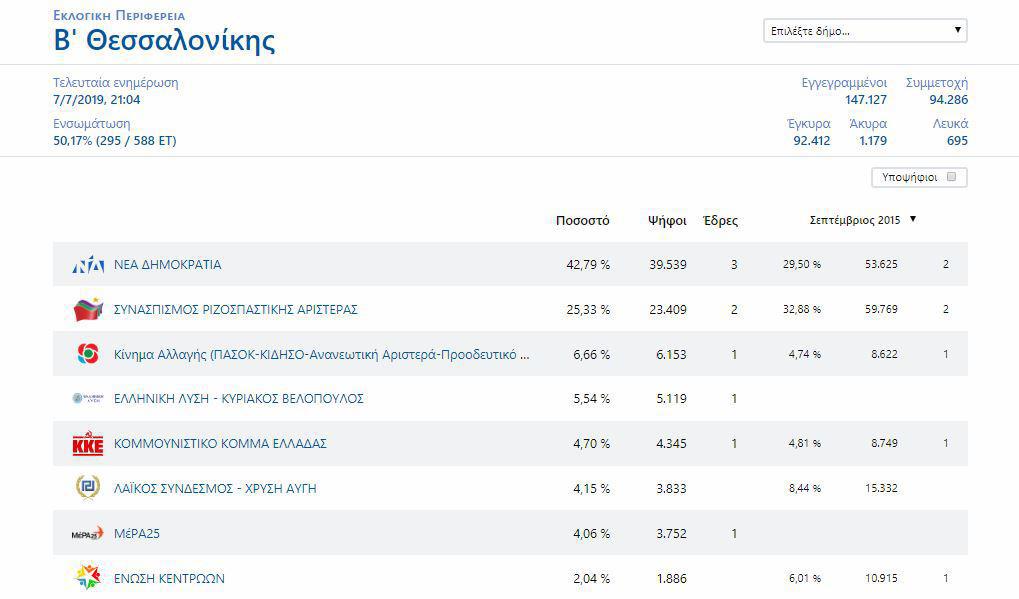This screenshot has width=1019, height=599.
Task: Click the Ποσοστό column header
Action: (x=582, y=221)
